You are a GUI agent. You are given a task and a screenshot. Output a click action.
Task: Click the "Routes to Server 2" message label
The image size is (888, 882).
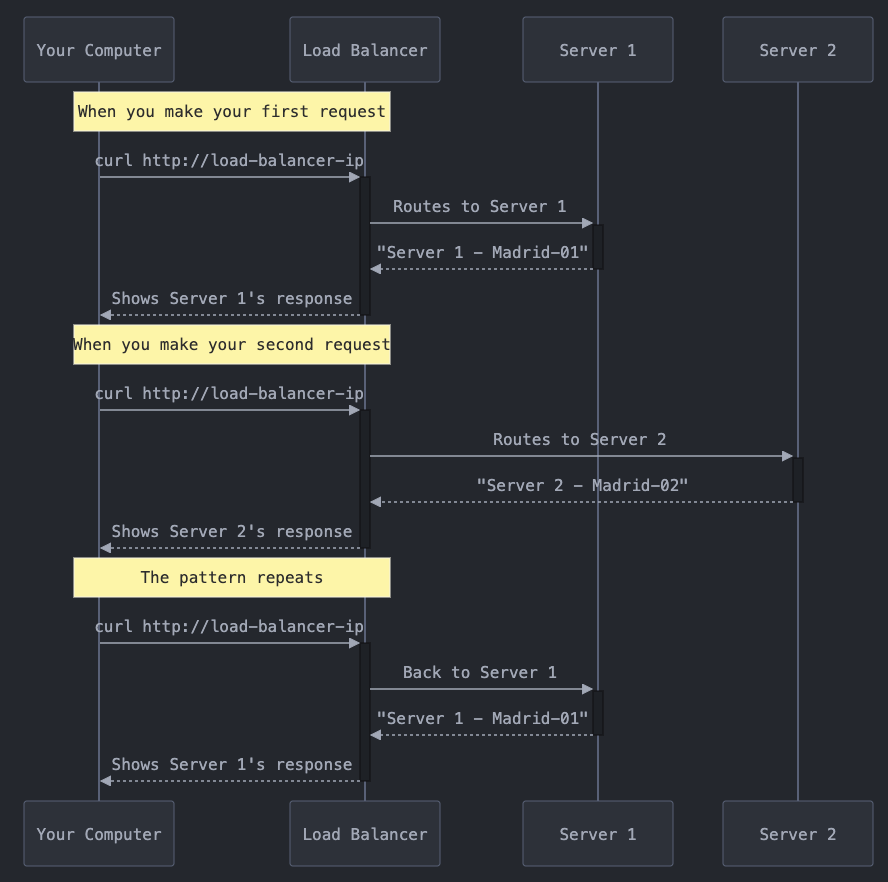[x=579, y=439]
